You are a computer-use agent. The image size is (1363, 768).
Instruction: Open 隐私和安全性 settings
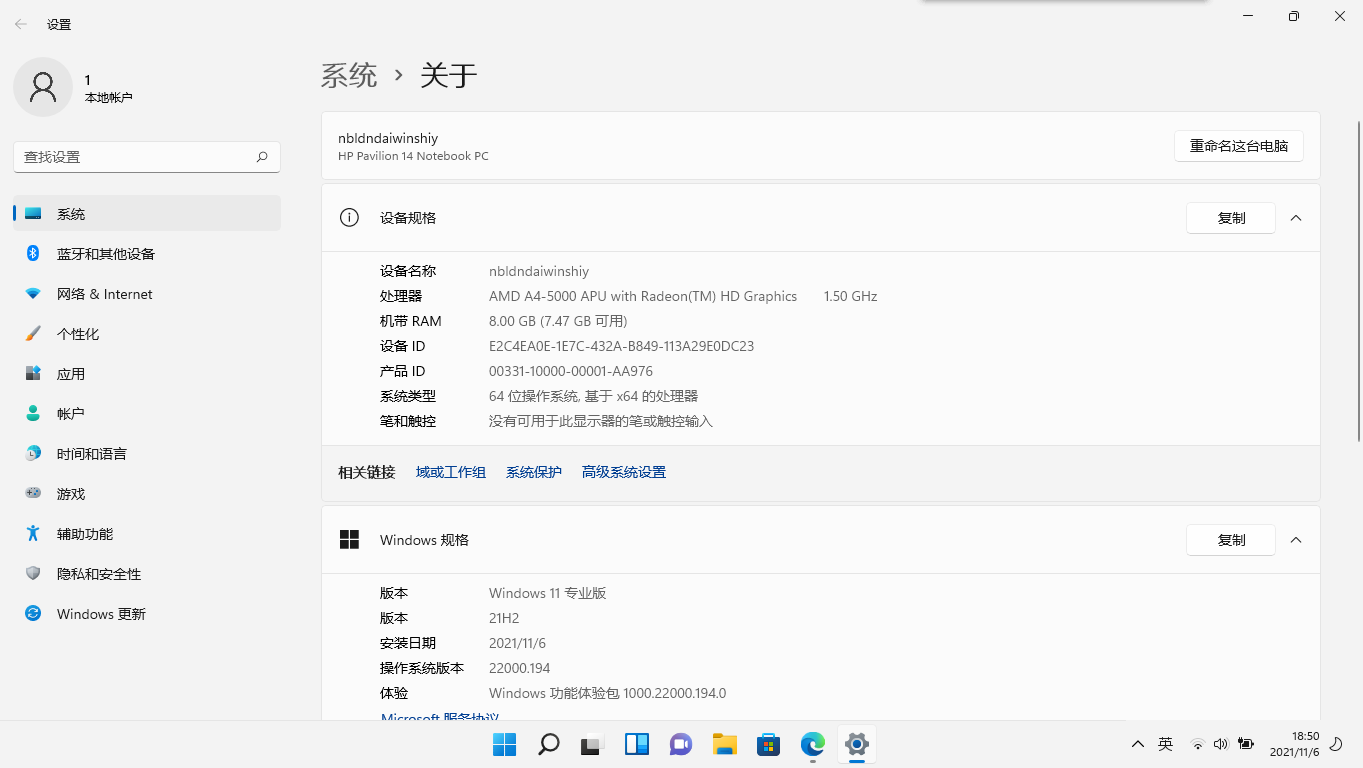(x=147, y=574)
